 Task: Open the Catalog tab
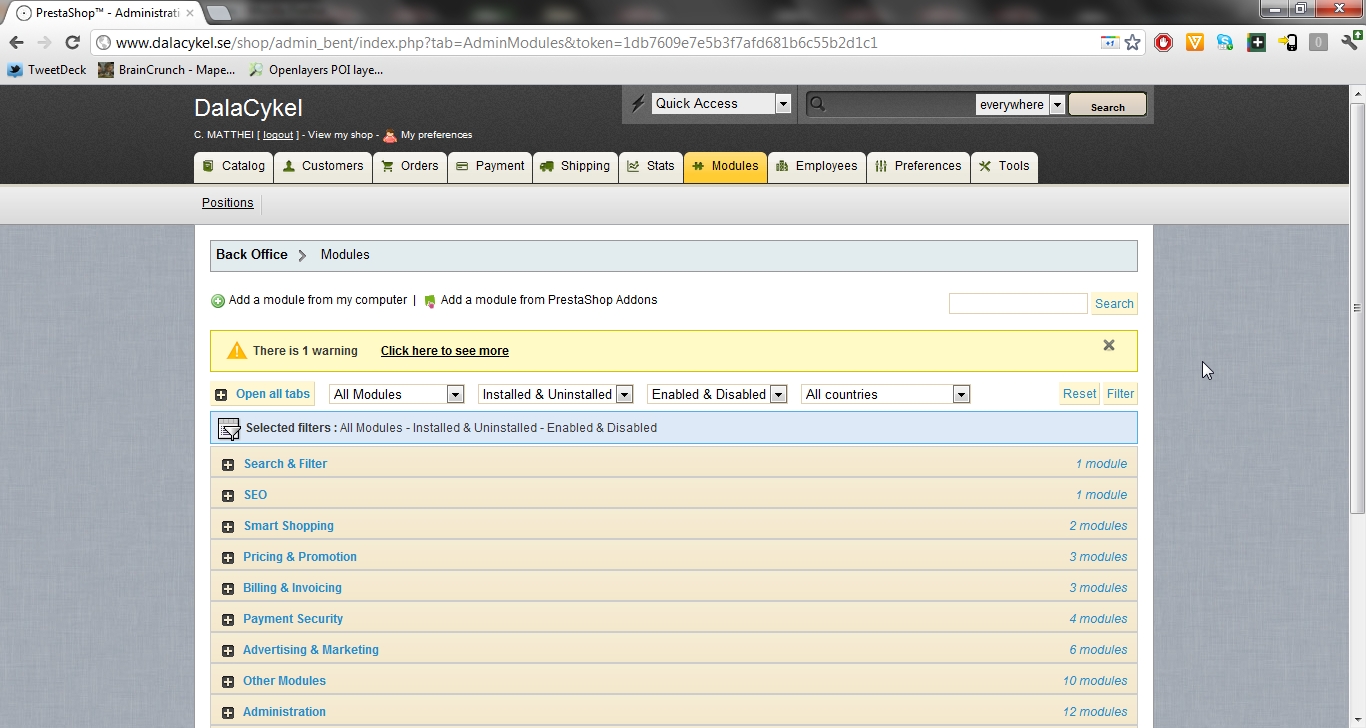point(233,167)
